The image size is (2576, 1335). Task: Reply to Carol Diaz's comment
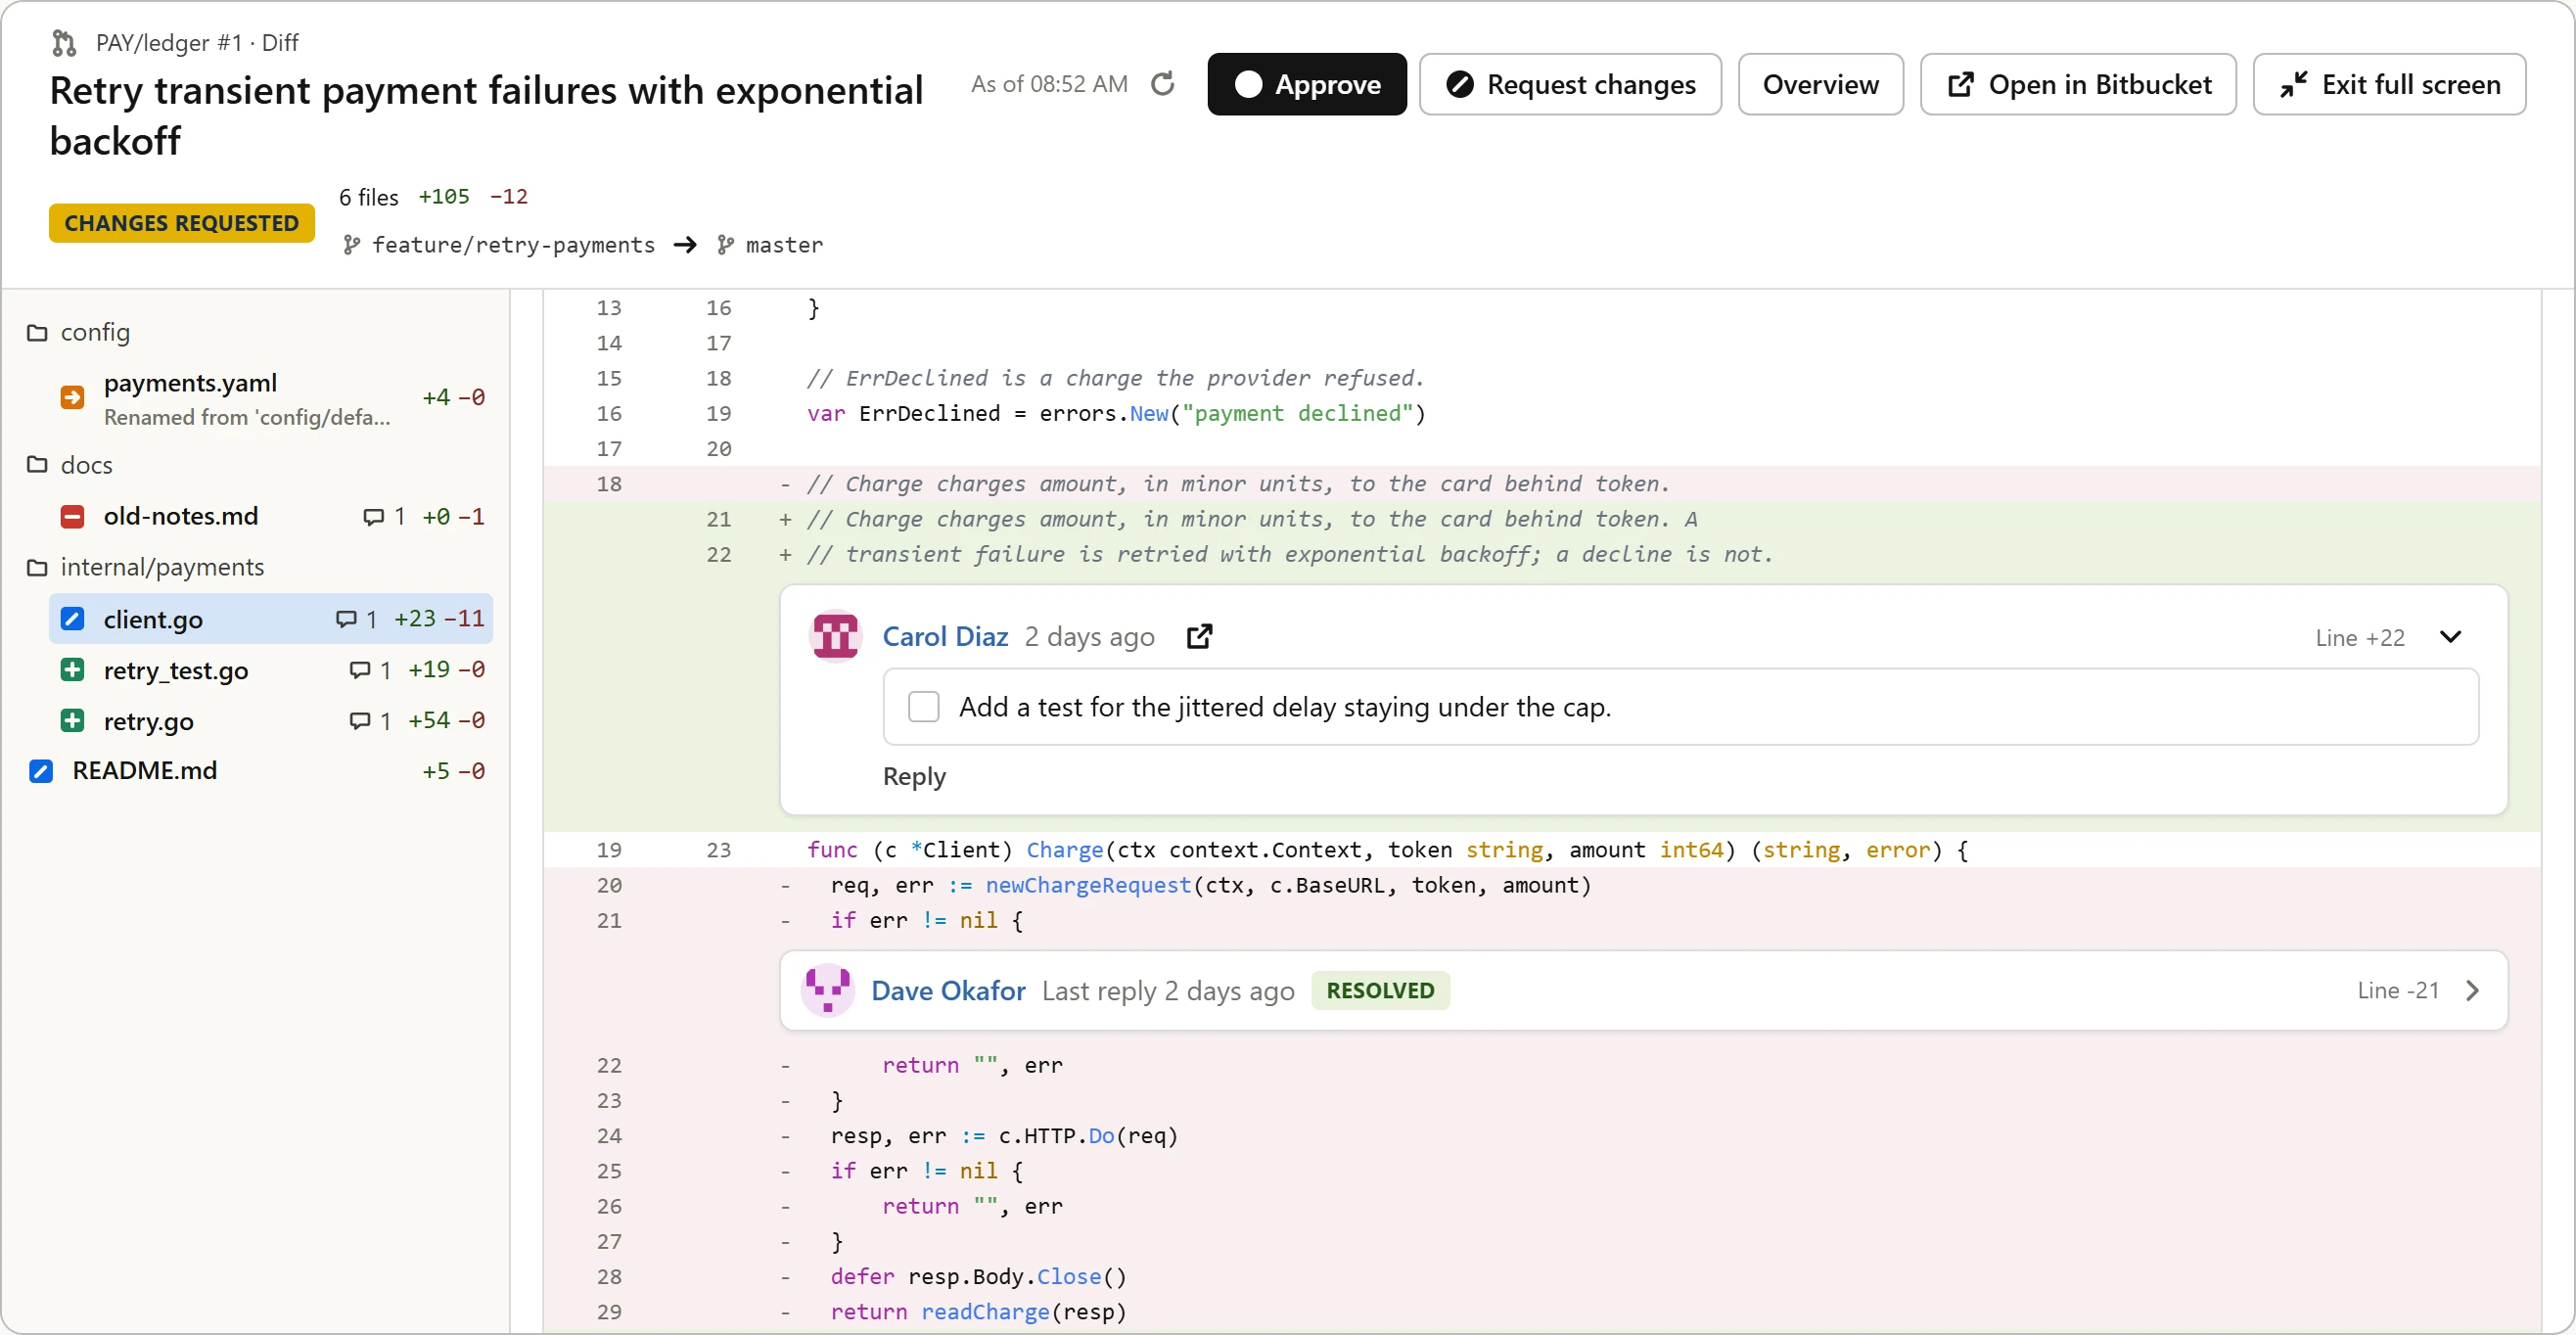tap(914, 776)
